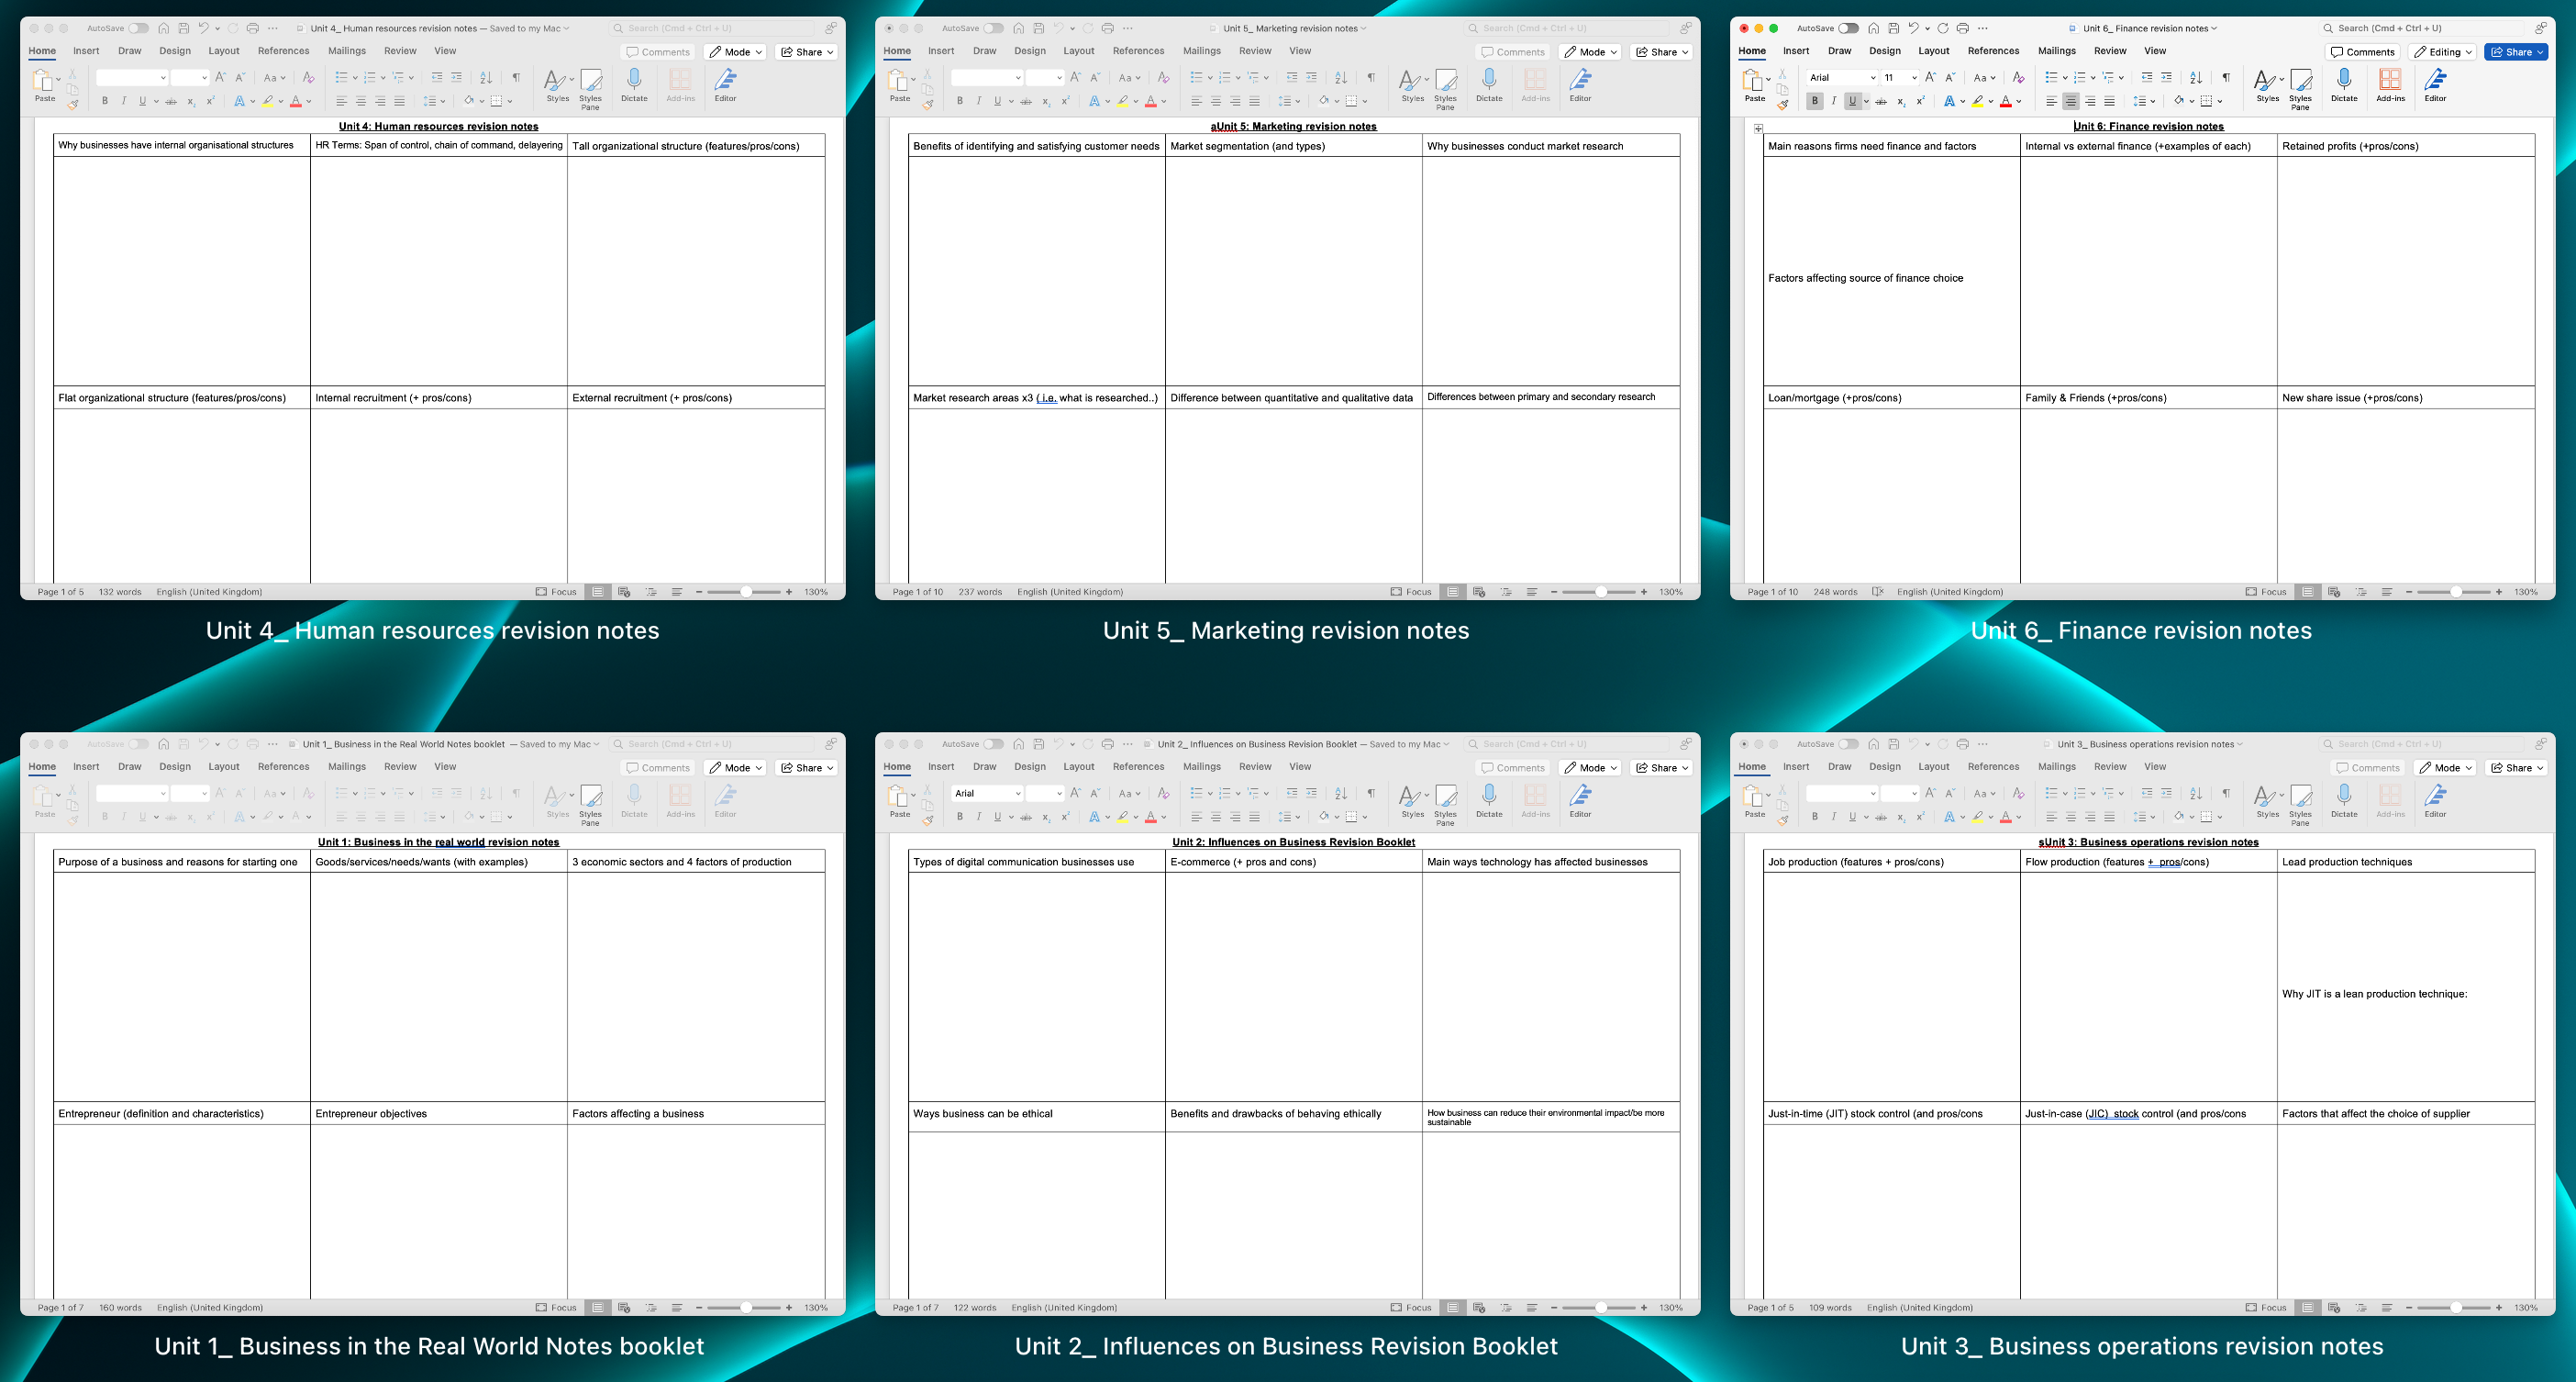Toggle AutoSave in Unit 4 Human resources document
The height and width of the screenshot is (1382, 2576).
[x=140, y=28]
